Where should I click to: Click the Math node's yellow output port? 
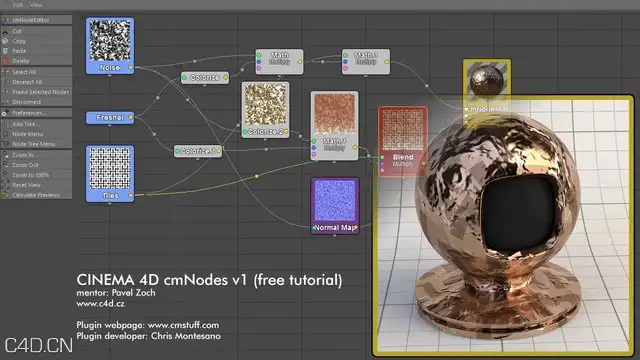click(300, 62)
